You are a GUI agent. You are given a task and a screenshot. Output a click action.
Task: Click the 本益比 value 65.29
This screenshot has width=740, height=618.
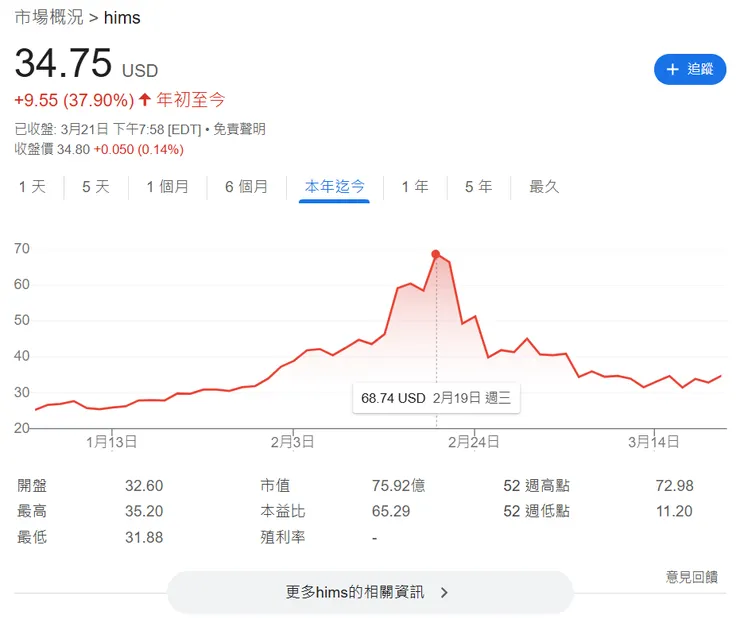[391, 511]
